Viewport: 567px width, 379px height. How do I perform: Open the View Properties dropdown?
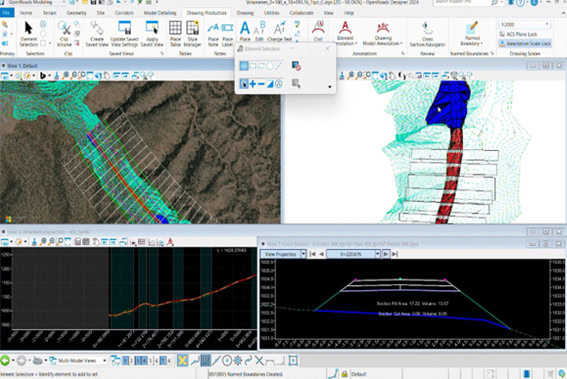pyautogui.click(x=284, y=254)
